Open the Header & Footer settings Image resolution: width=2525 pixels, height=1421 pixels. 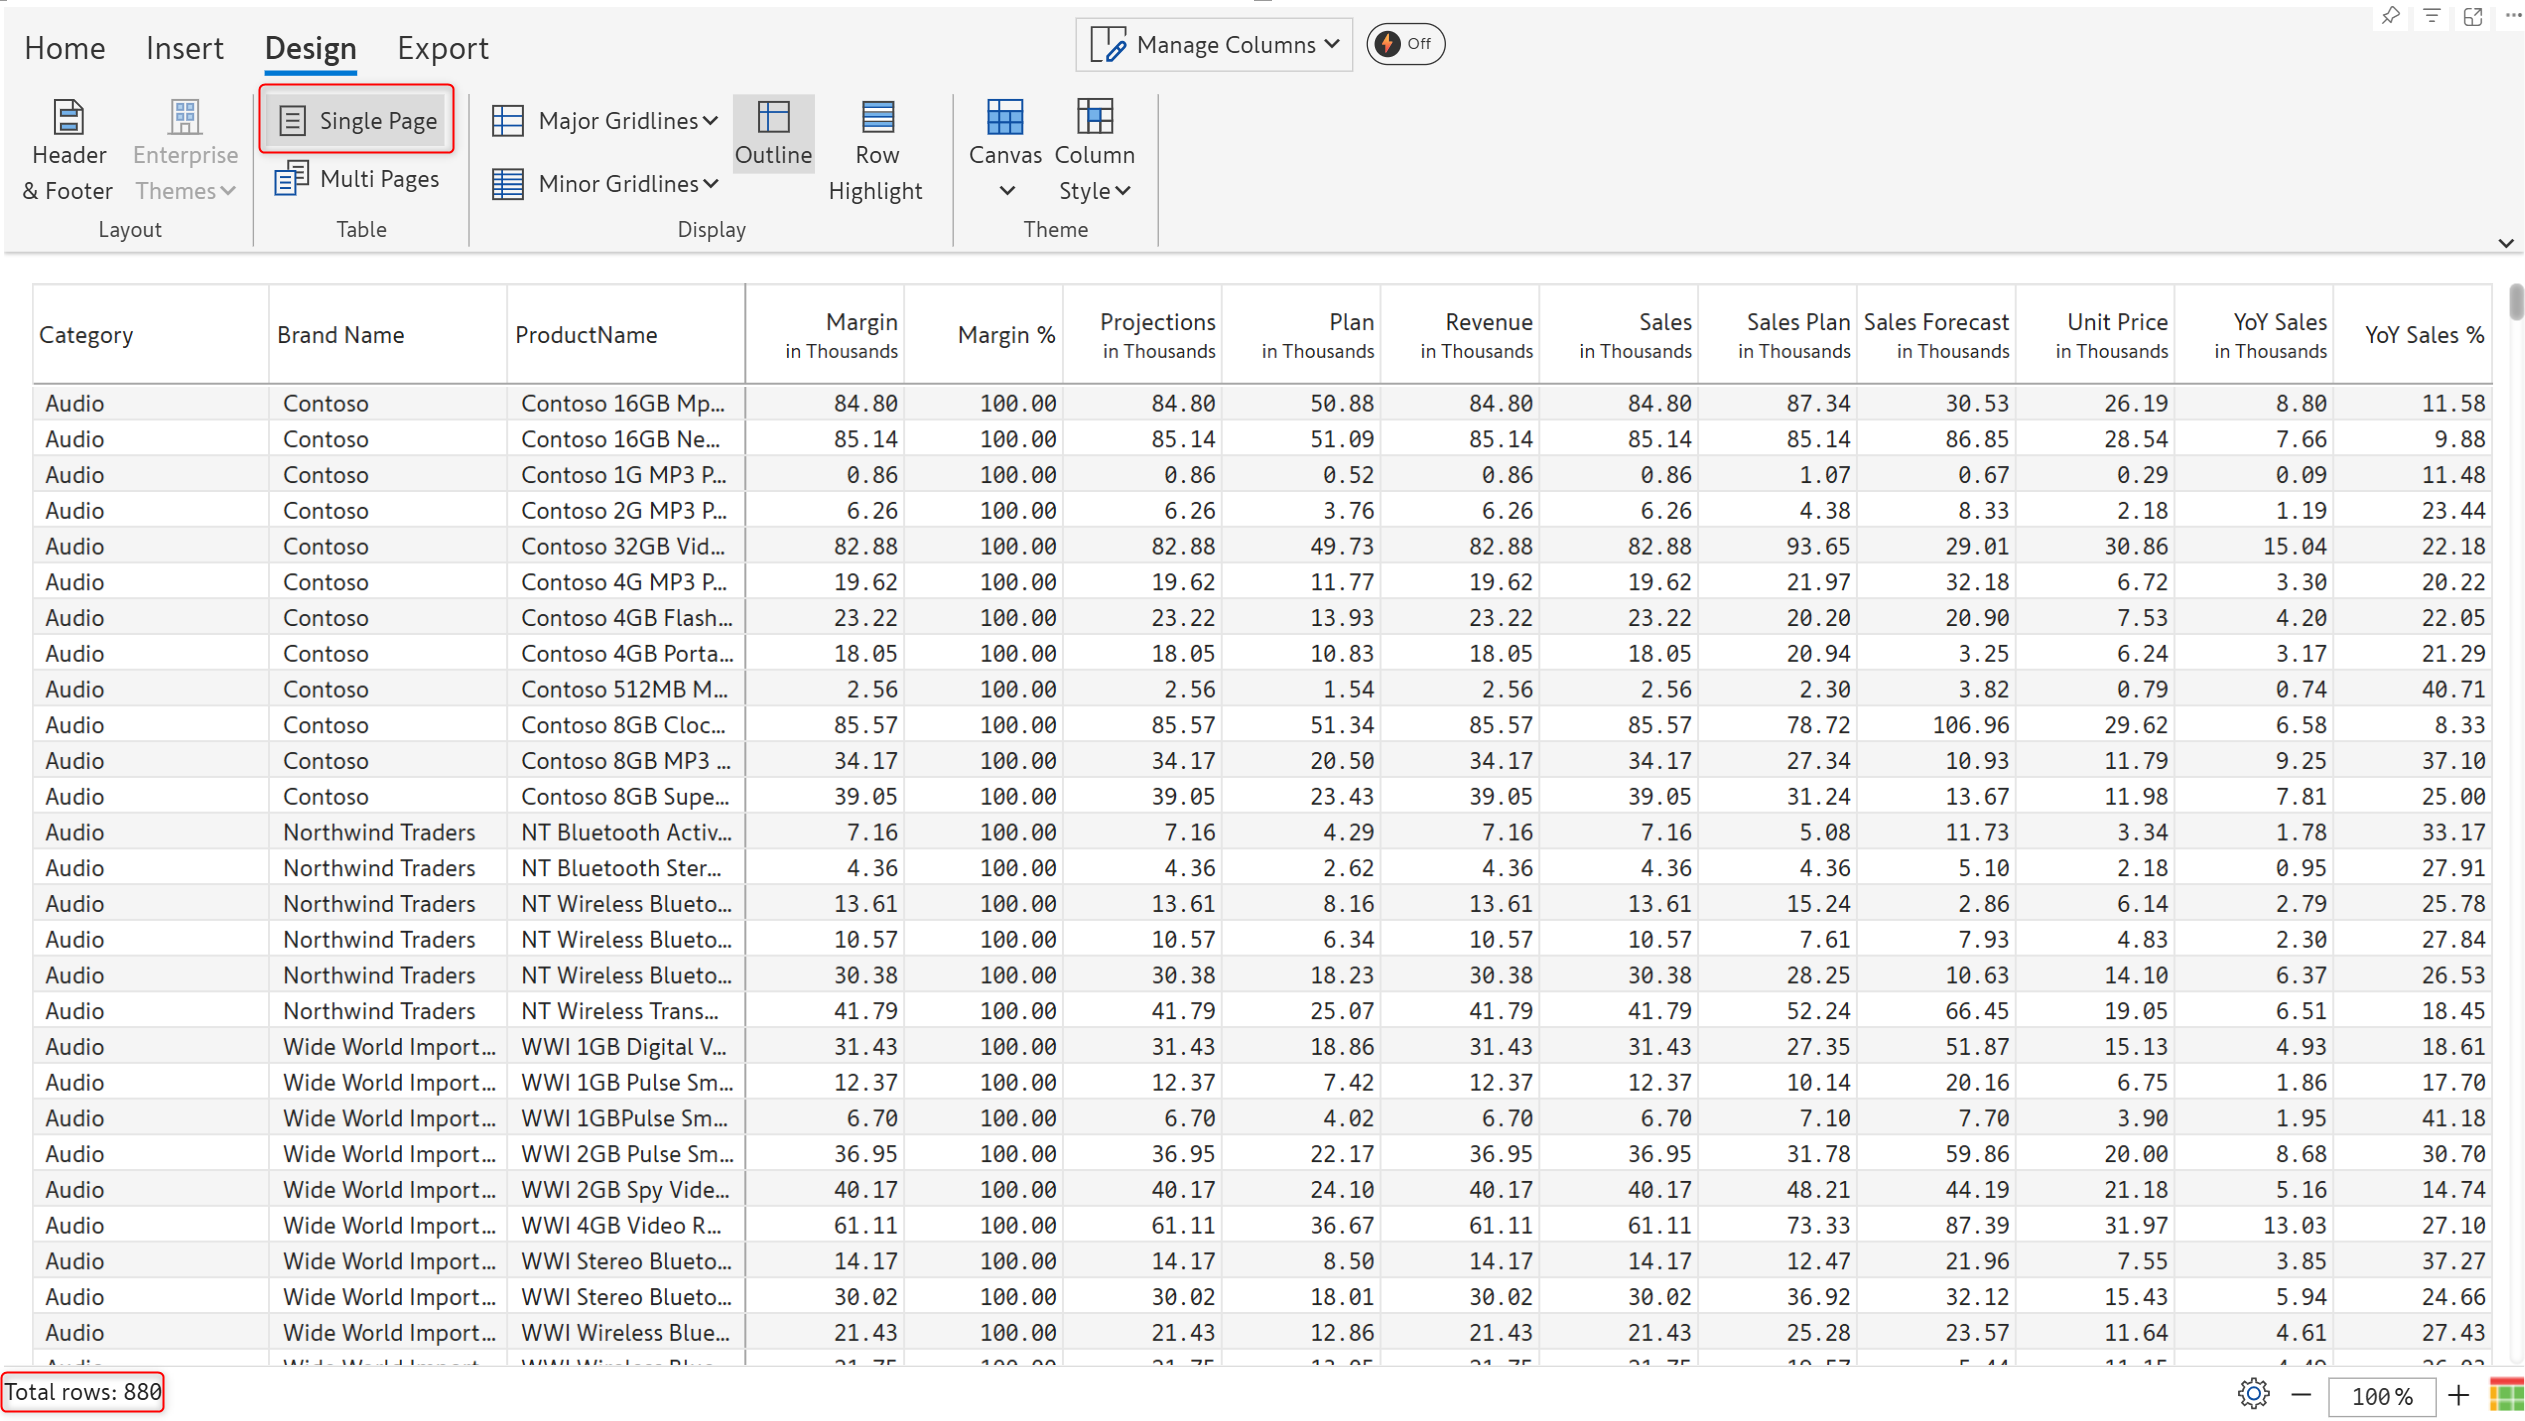[67, 150]
